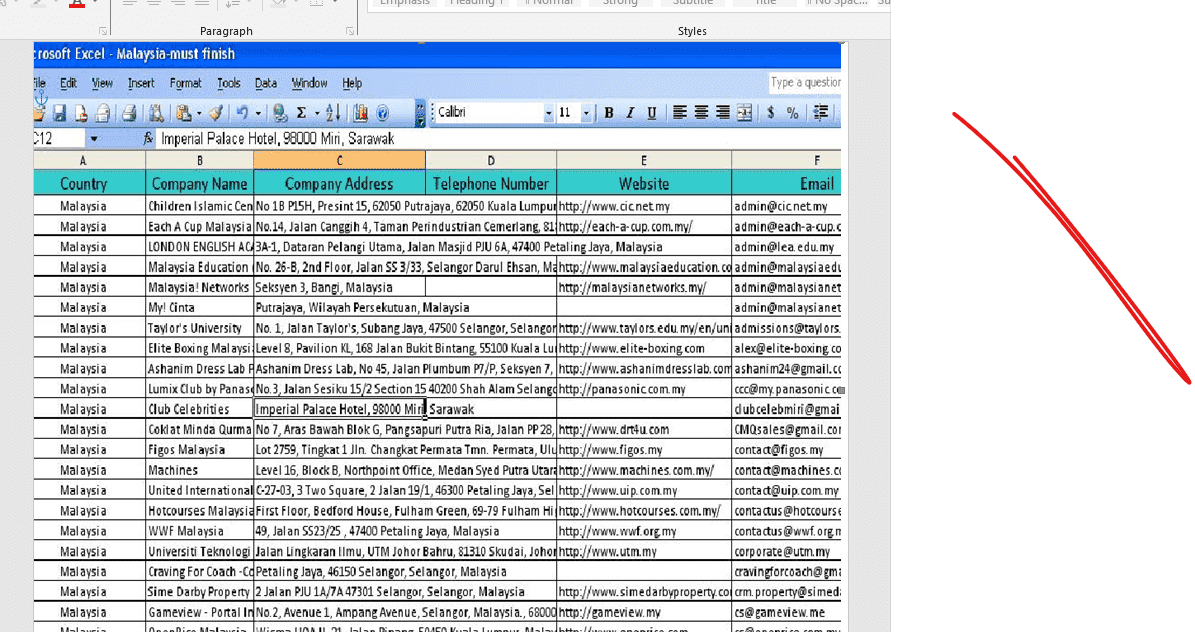Image resolution: width=1195 pixels, height=632 pixels.
Task: Select highlighted column C header
Action: point(339,160)
